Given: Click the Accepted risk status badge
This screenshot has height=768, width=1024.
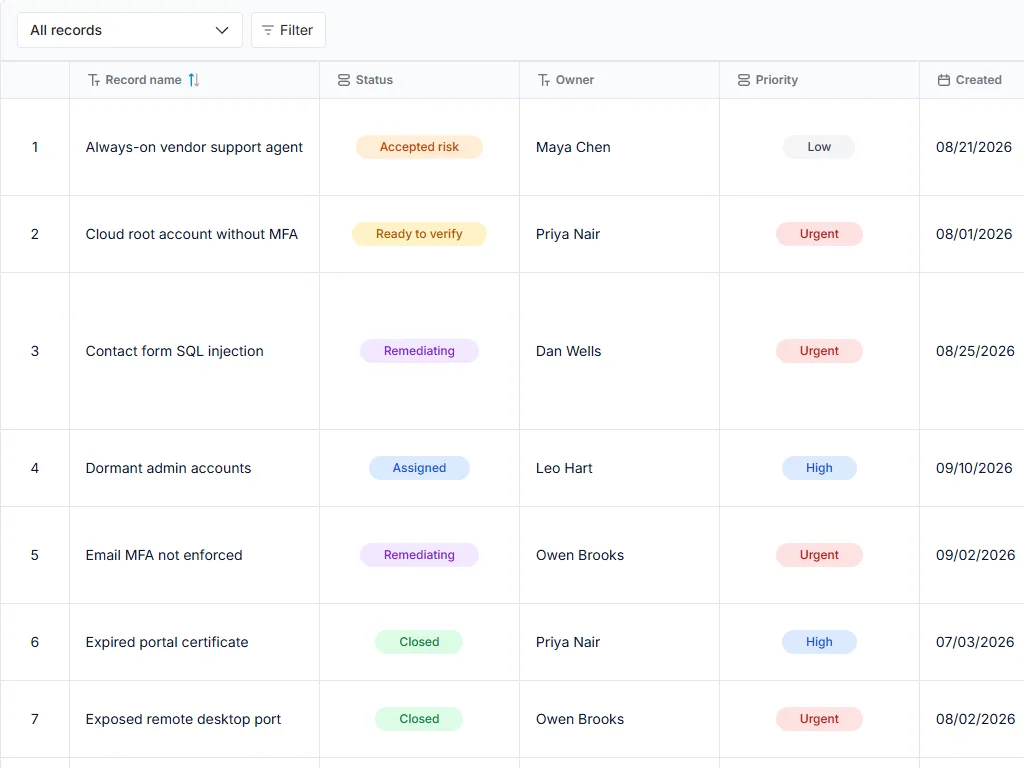Looking at the screenshot, I should pyautogui.click(x=419, y=147).
